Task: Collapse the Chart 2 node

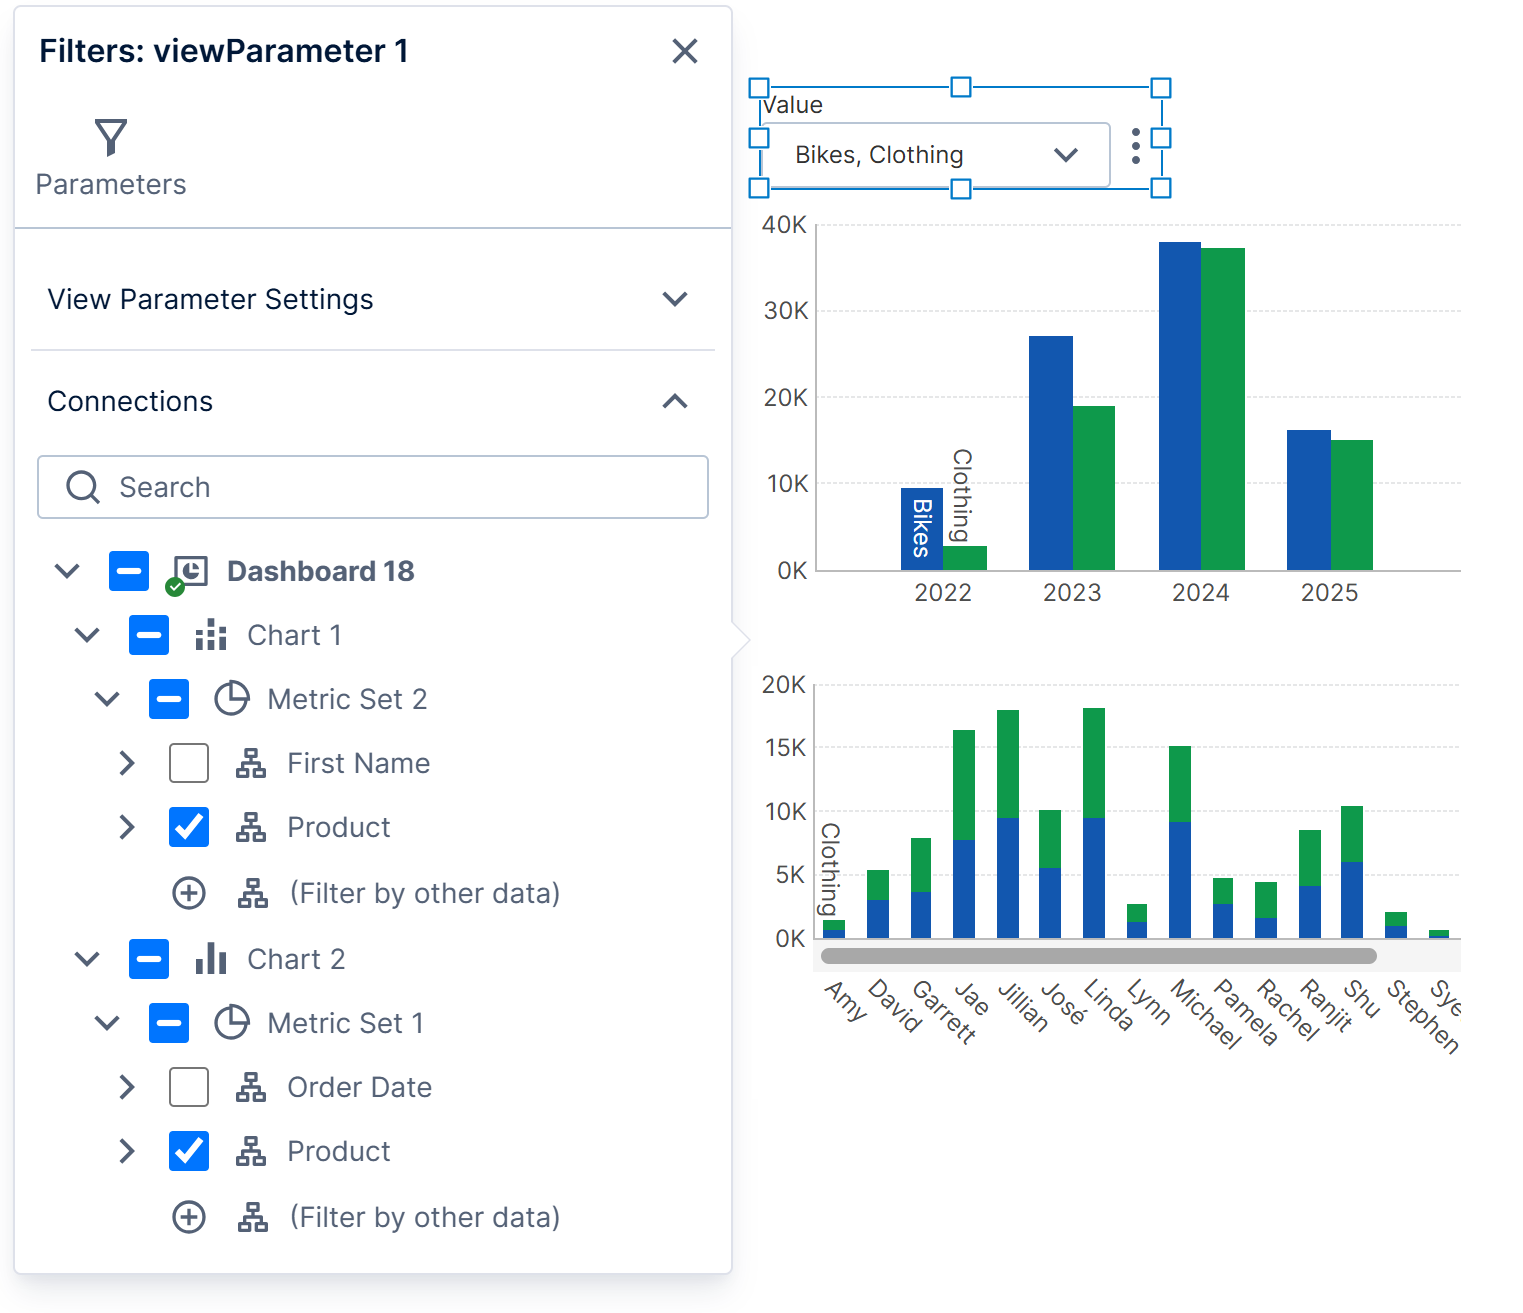Action: pyautogui.click(x=87, y=959)
